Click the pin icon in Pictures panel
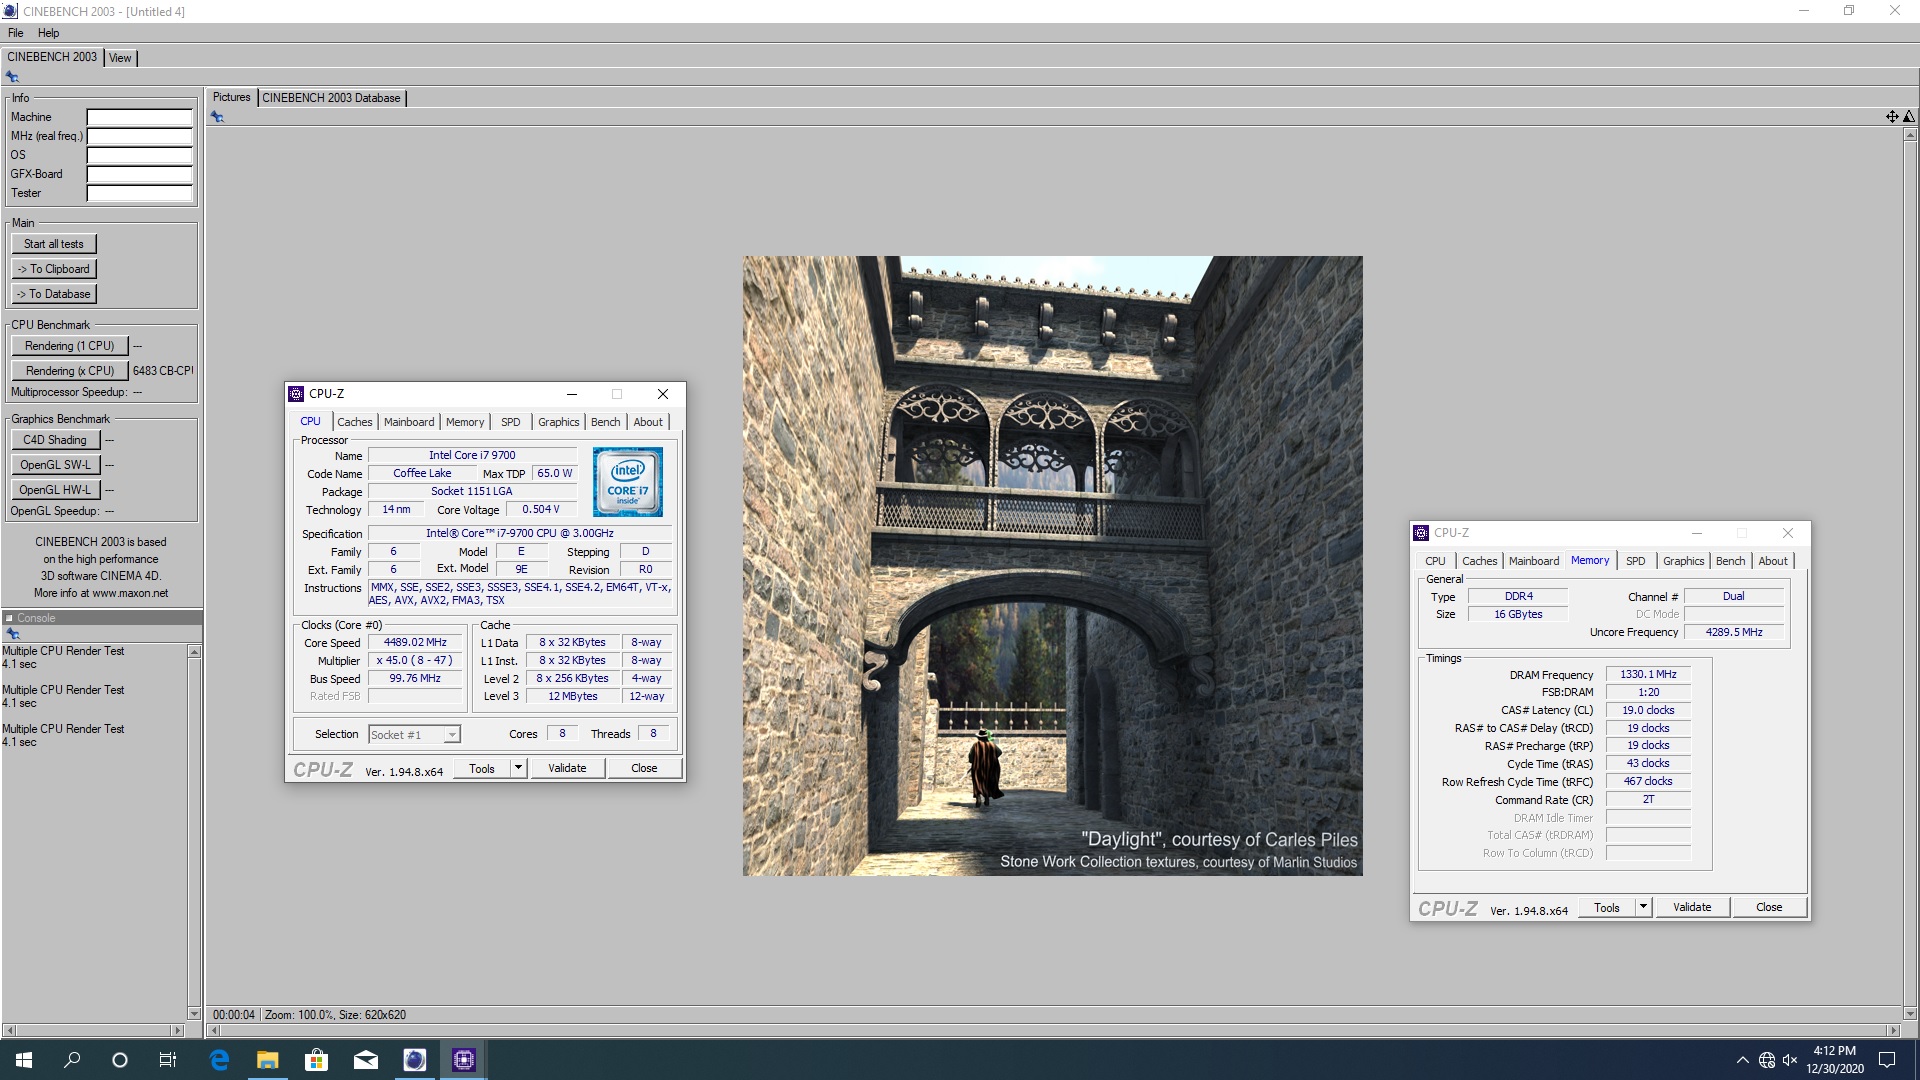 pos(217,117)
